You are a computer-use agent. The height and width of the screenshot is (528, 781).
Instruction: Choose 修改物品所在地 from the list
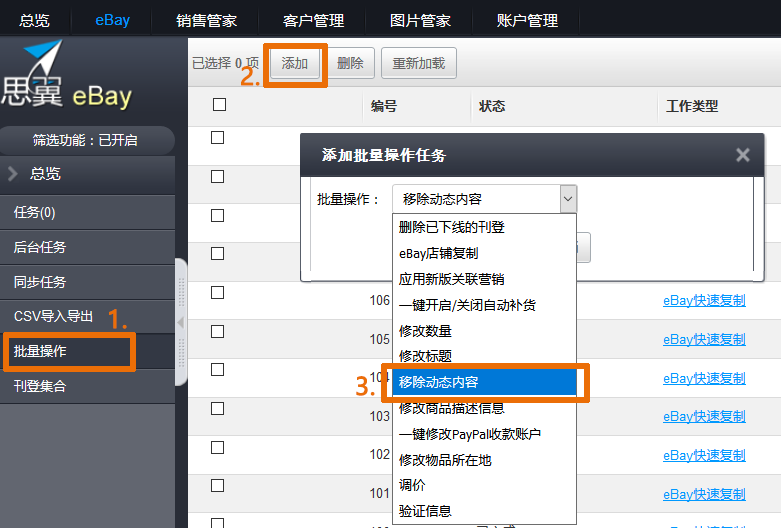coord(484,460)
